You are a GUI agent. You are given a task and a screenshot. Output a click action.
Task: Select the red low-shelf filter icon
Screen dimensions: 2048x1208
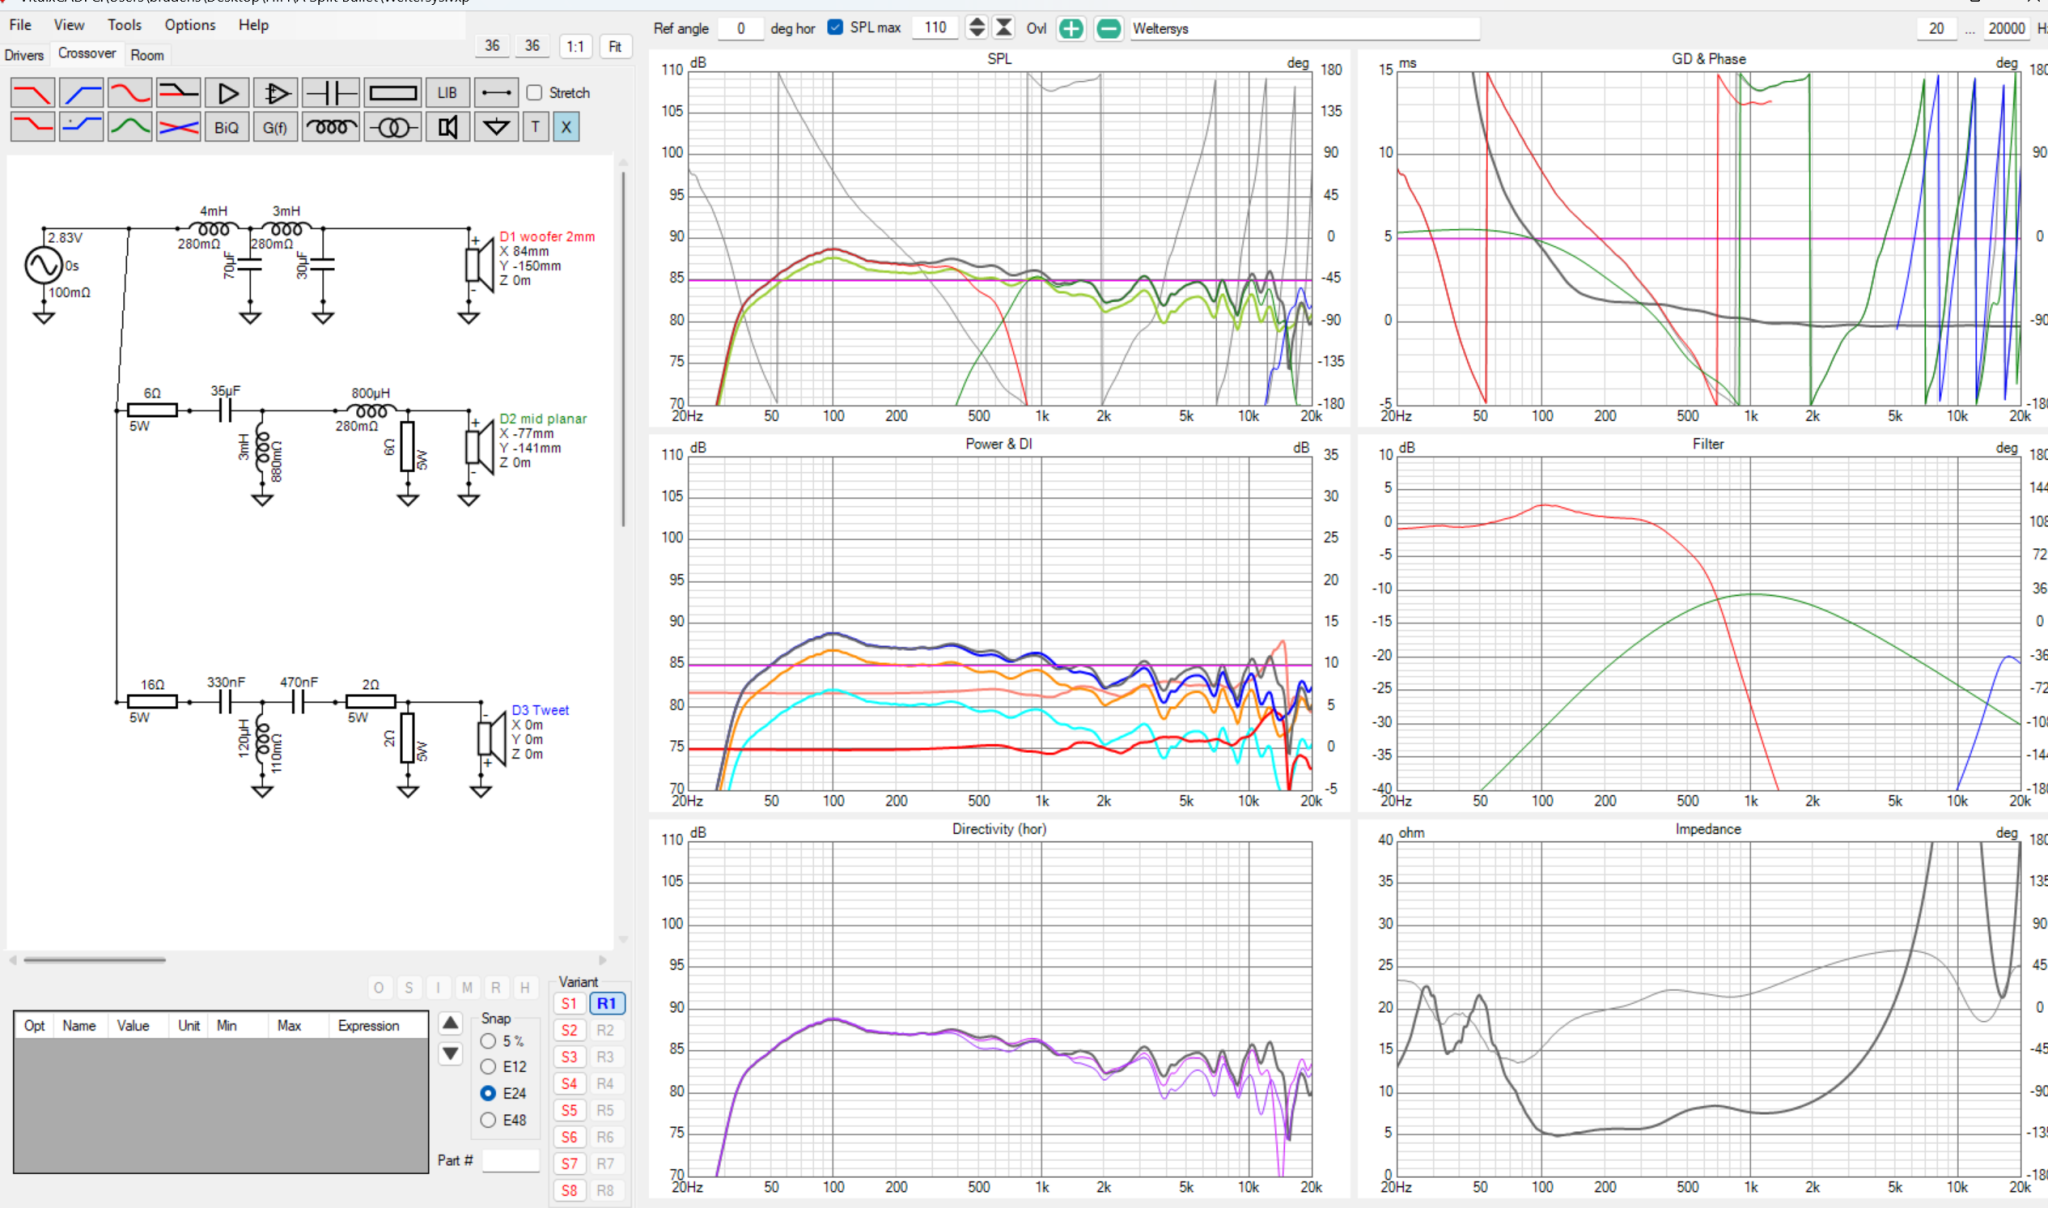click(32, 127)
